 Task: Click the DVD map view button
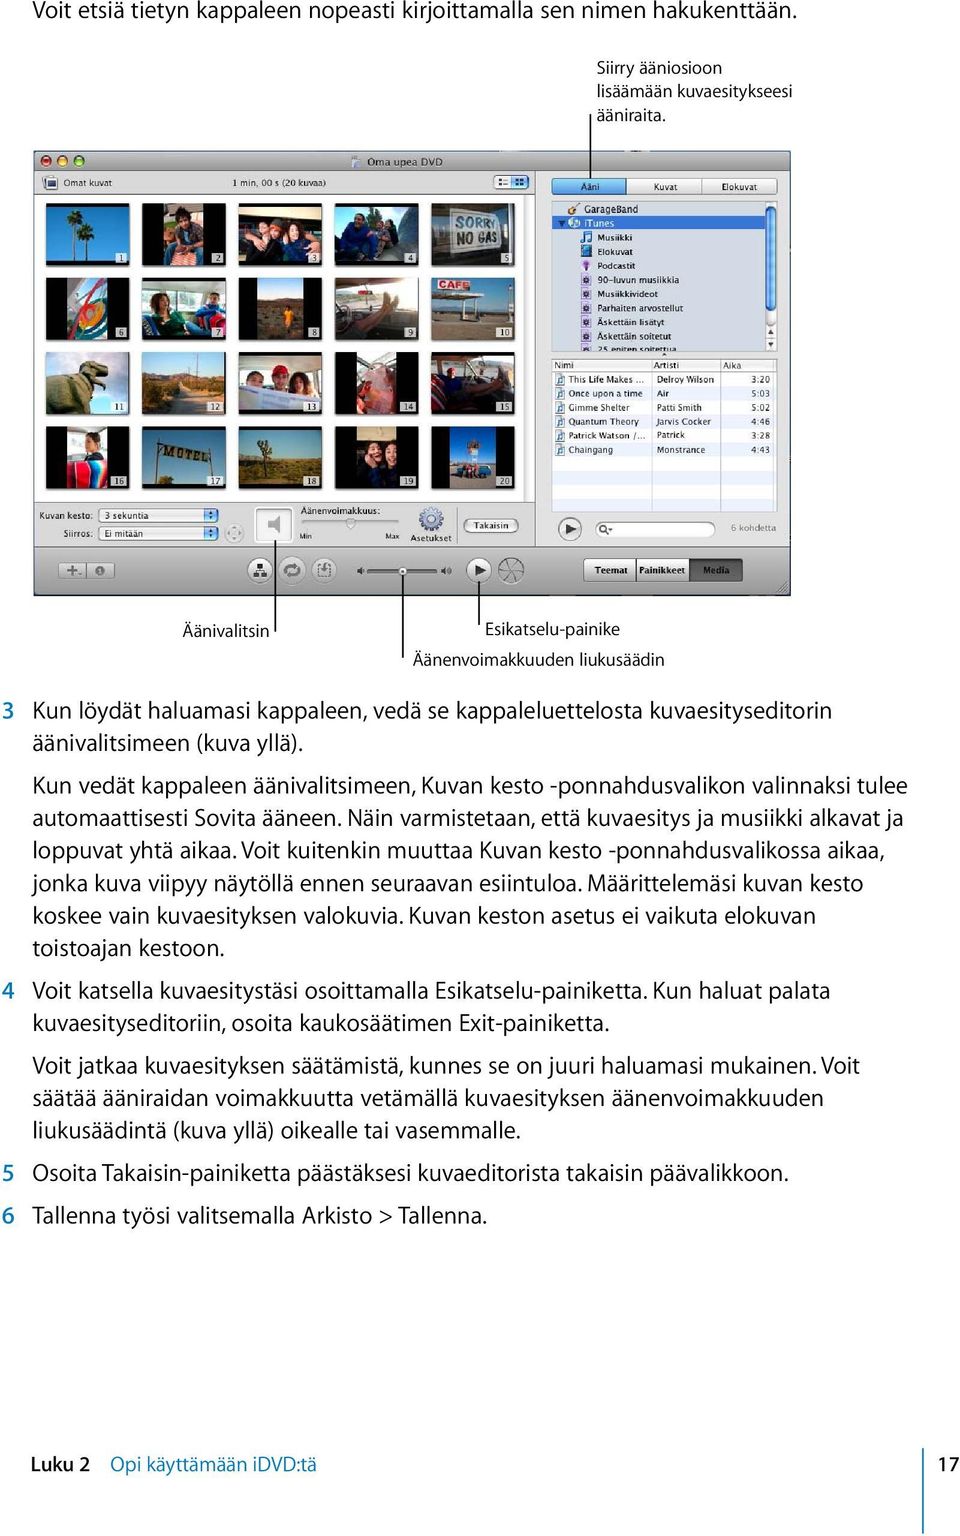260,570
